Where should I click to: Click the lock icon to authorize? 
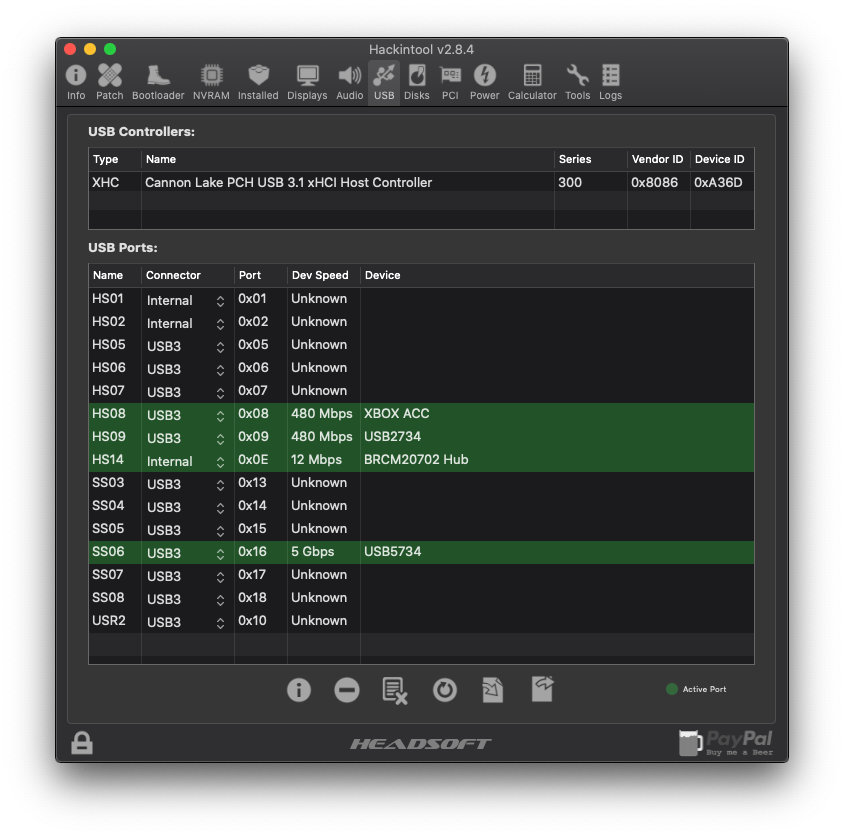pos(82,743)
